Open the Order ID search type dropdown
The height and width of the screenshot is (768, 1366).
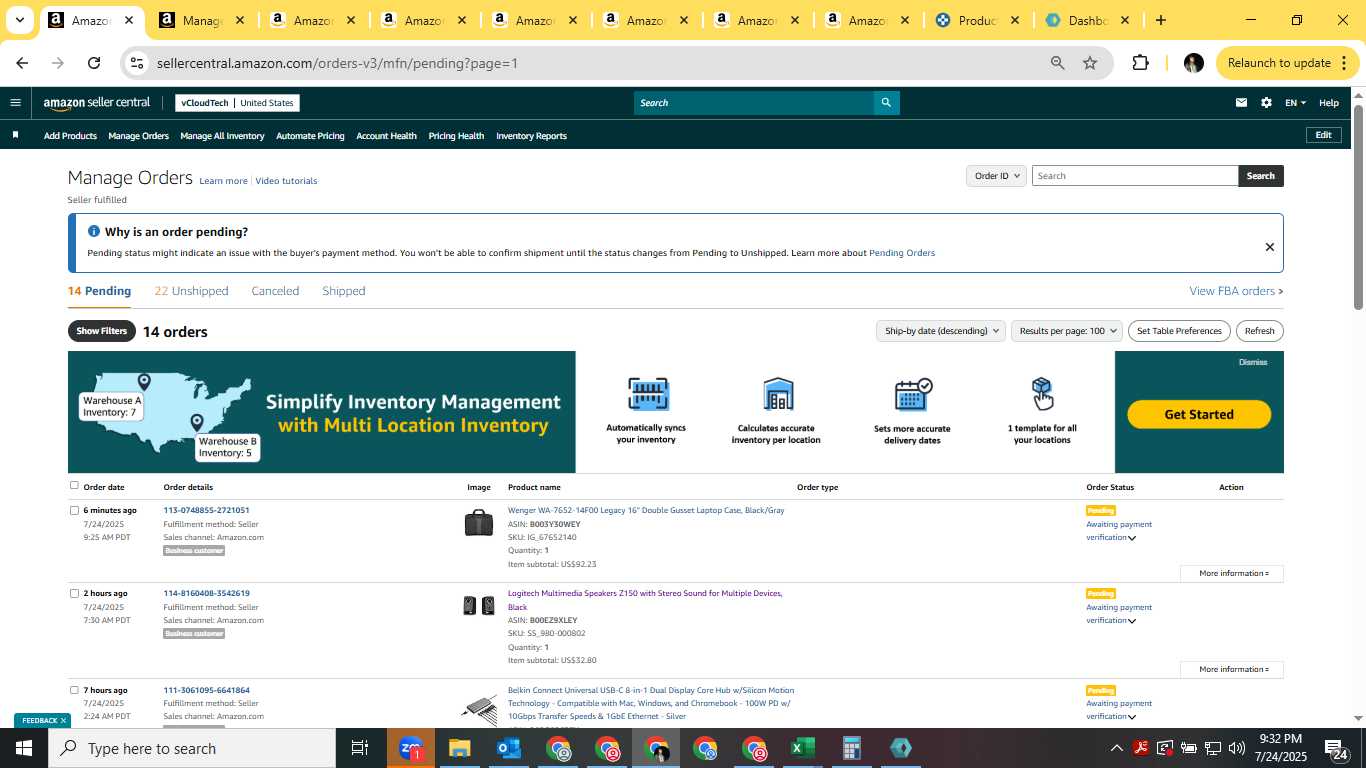(x=996, y=176)
